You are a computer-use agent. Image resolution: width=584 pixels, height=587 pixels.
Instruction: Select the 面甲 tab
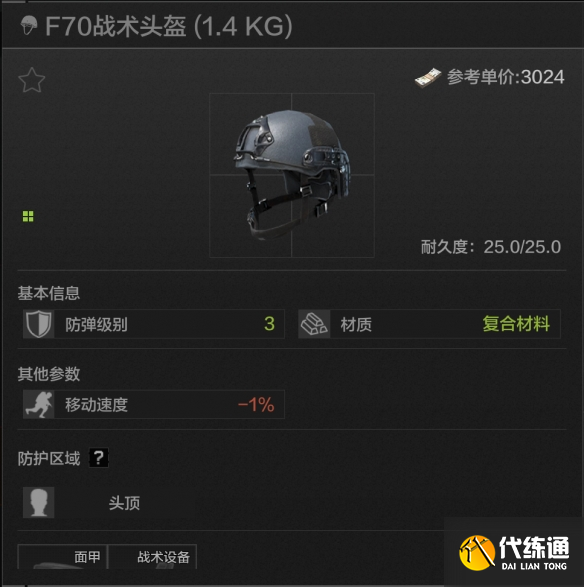pyautogui.click(x=63, y=557)
